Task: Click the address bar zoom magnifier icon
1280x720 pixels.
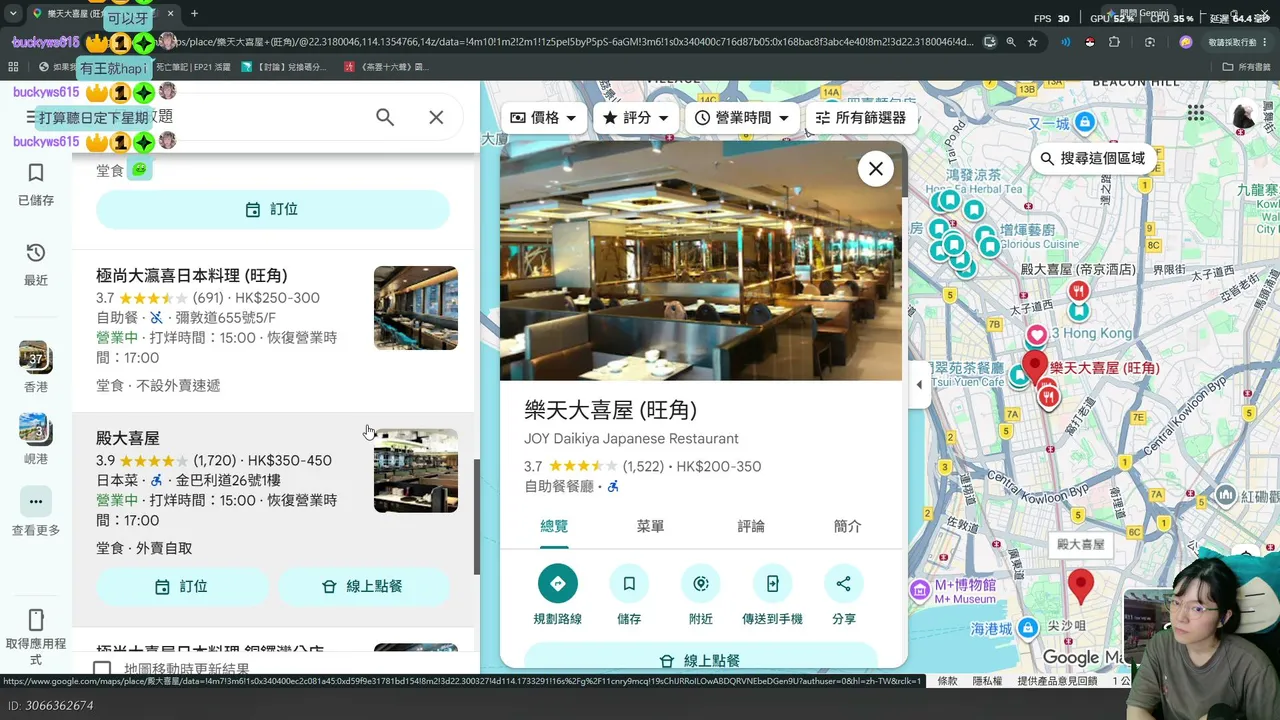Action: point(1011,42)
